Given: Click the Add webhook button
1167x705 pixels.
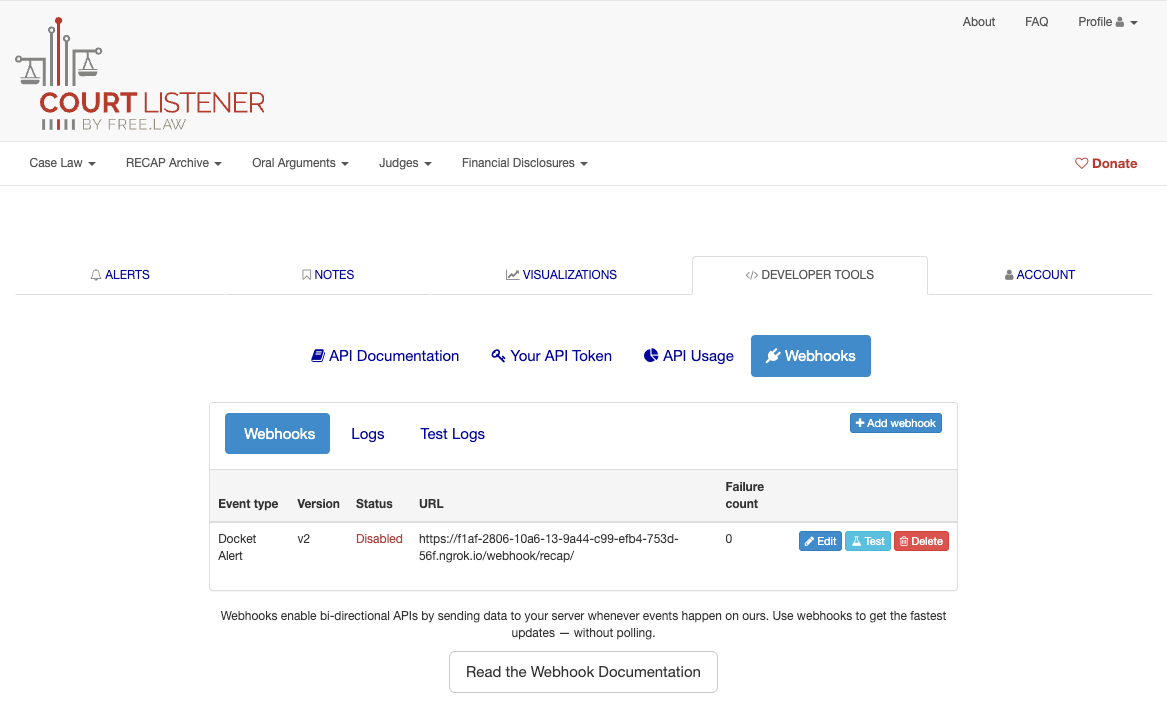Looking at the screenshot, I should coord(895,422).
